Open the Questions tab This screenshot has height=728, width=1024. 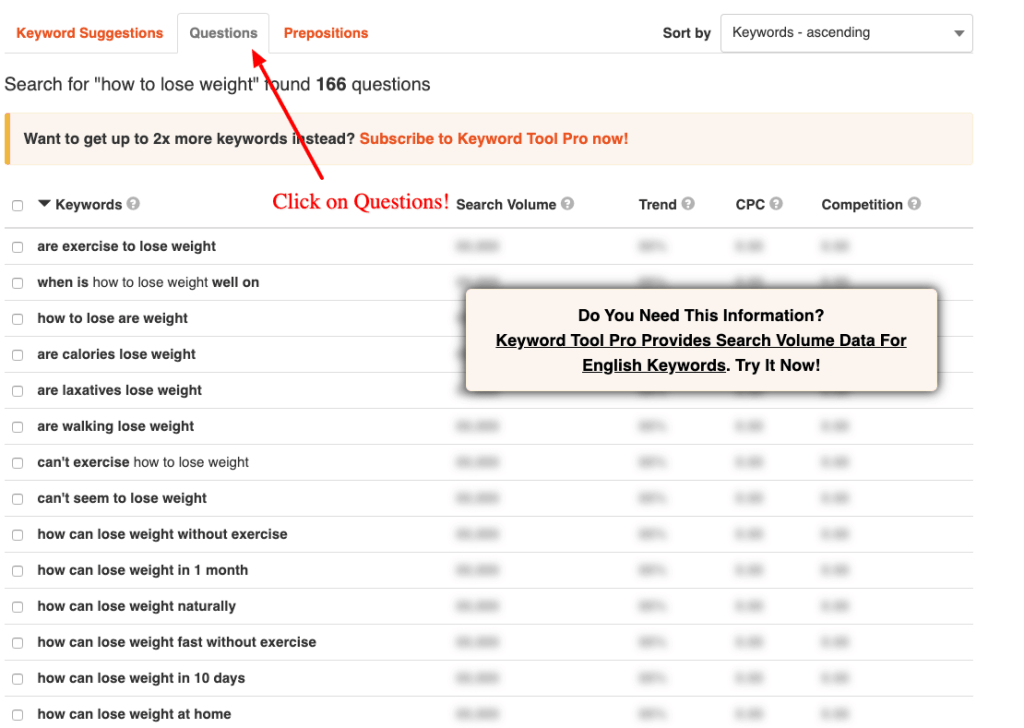coord(223,33)
